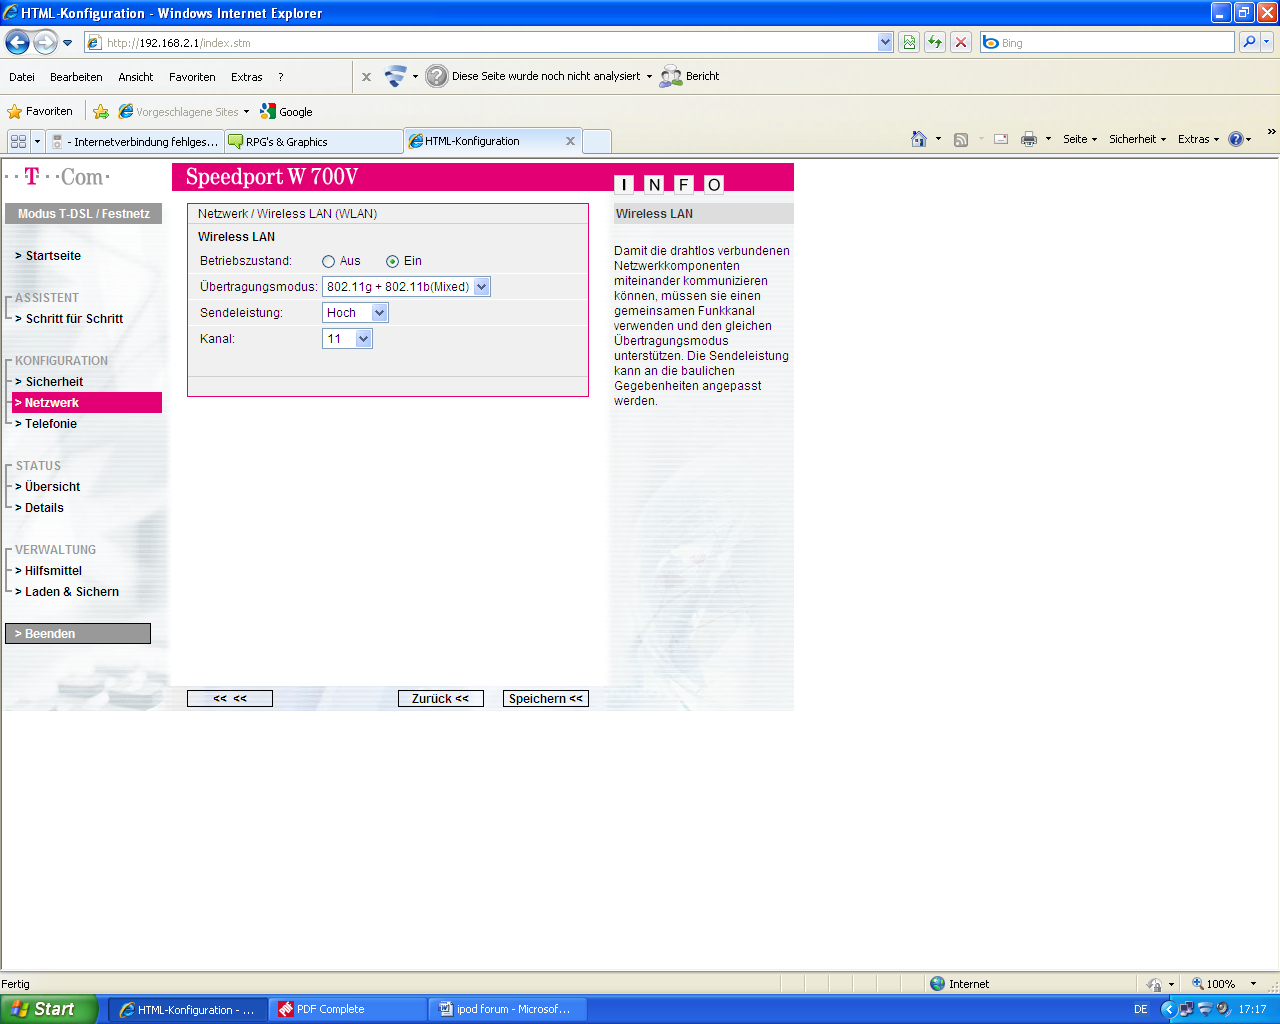Select Netzwerk in the sidebar
This screenshot has width=1280, height=1024.
point(86,403)
